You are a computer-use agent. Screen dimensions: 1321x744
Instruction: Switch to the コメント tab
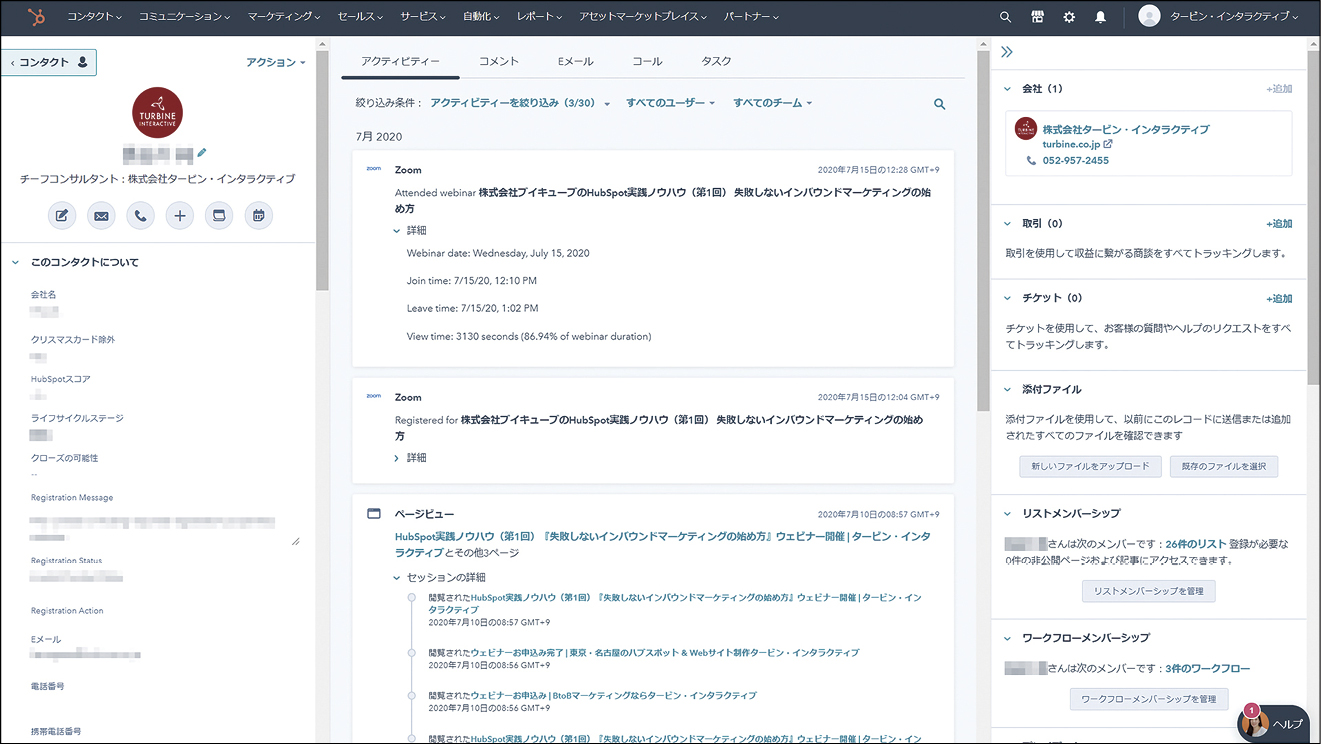coord(499,62)
